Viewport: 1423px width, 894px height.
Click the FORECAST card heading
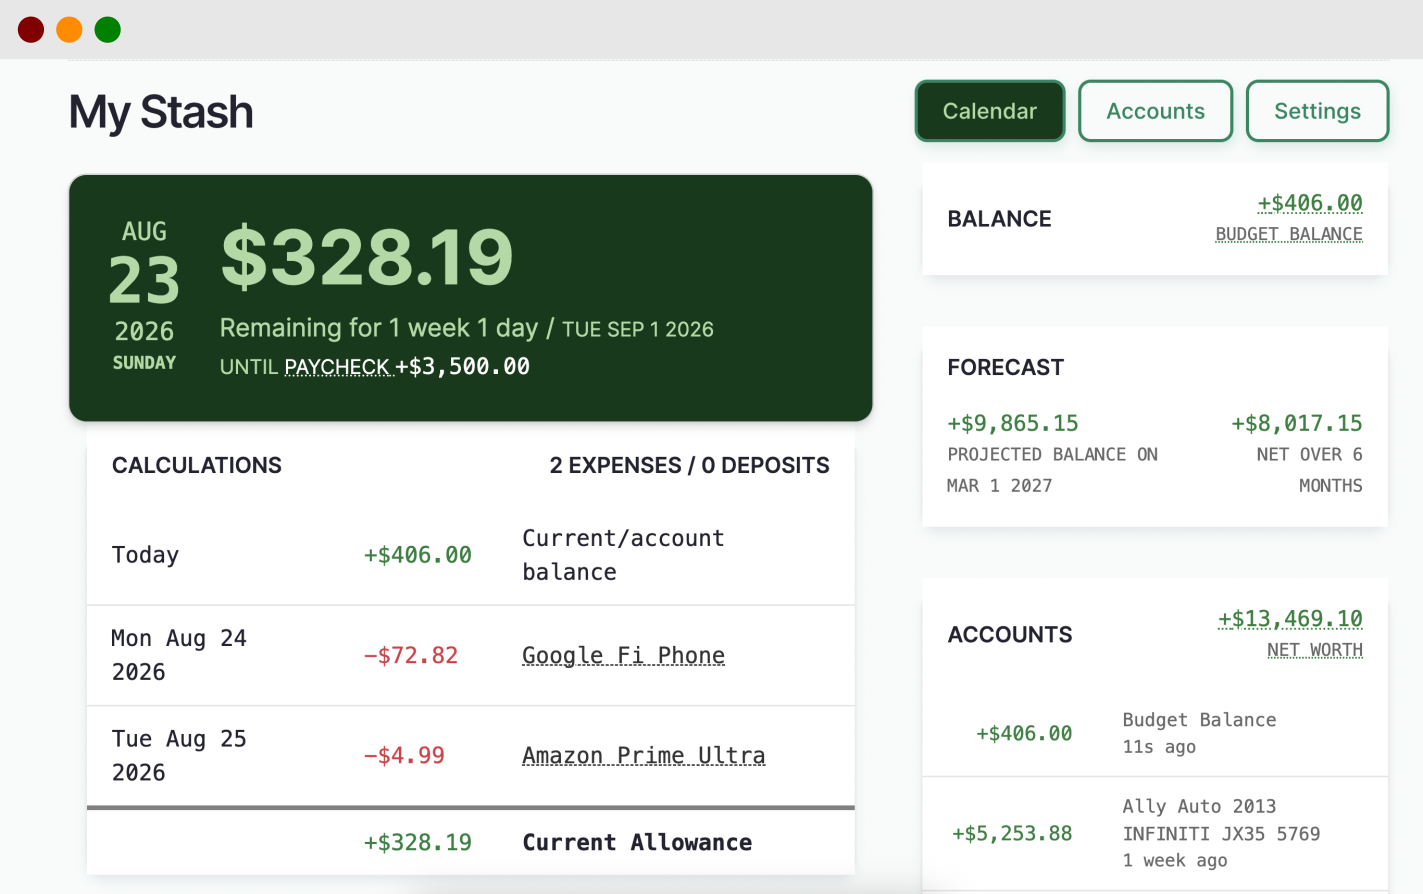[x=1005, y=367]
